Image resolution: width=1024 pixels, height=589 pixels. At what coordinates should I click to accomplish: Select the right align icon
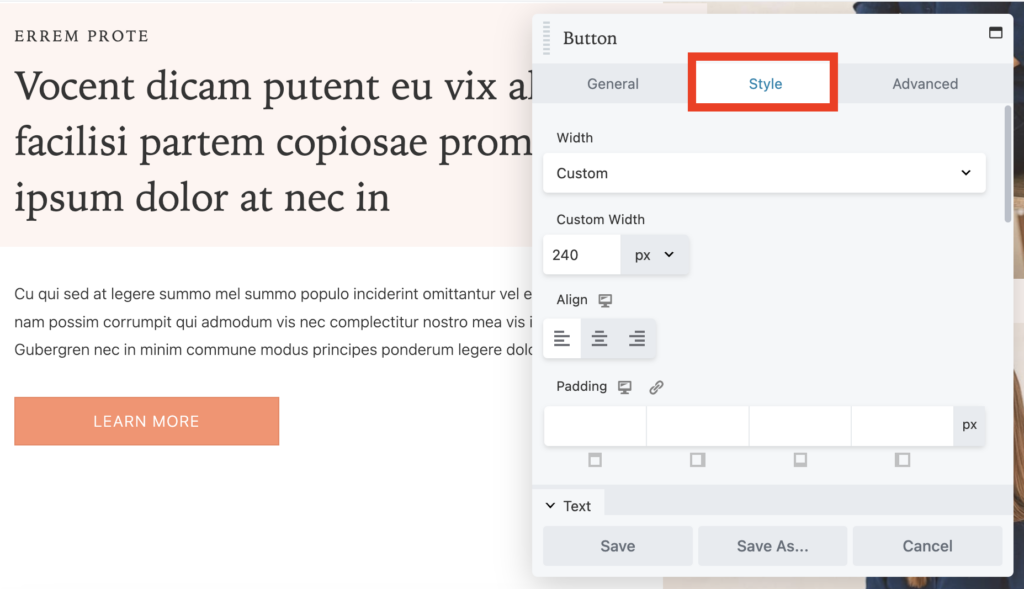(x=637, y=338)
